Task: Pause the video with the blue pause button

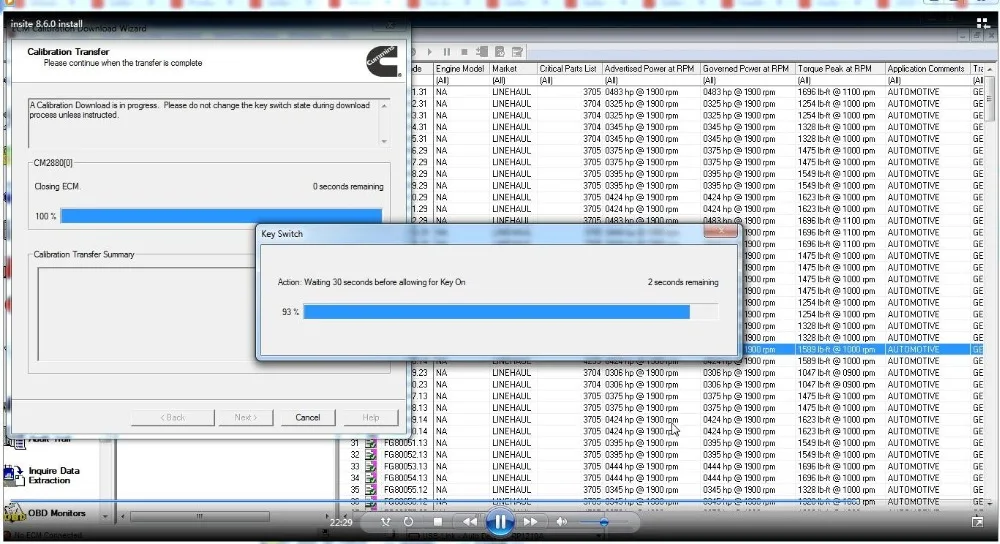Action: coord(499,522)
